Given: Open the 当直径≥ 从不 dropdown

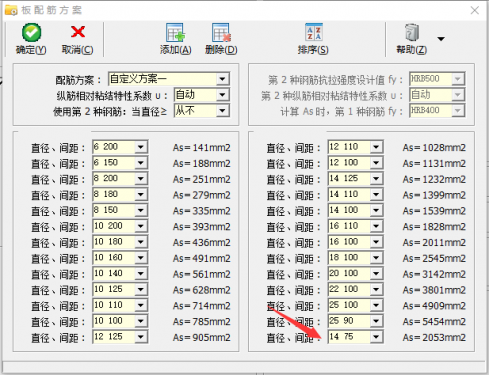Looking at the screenshot, I should [222, 111].
